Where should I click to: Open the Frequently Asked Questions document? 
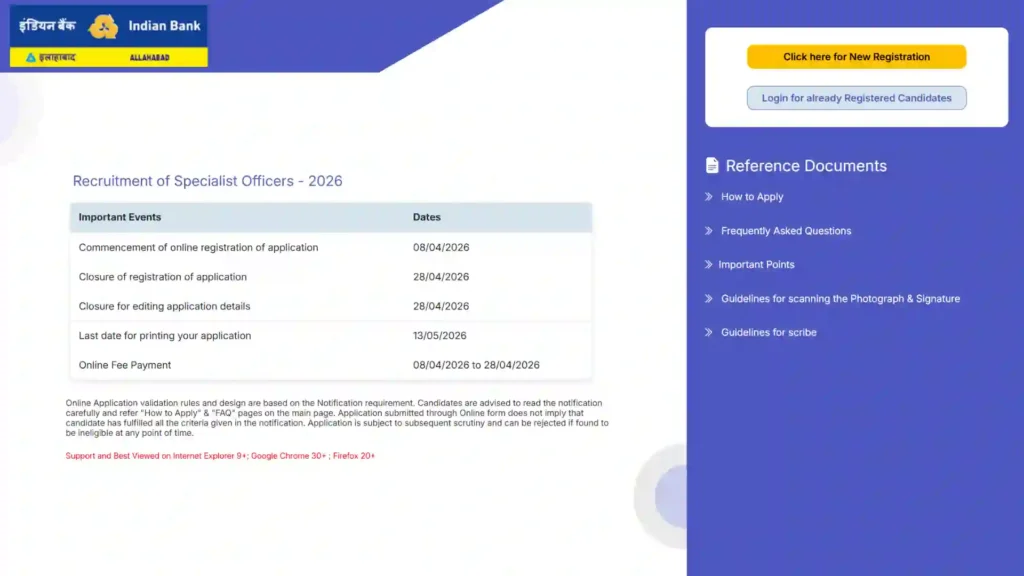point(786,231)
